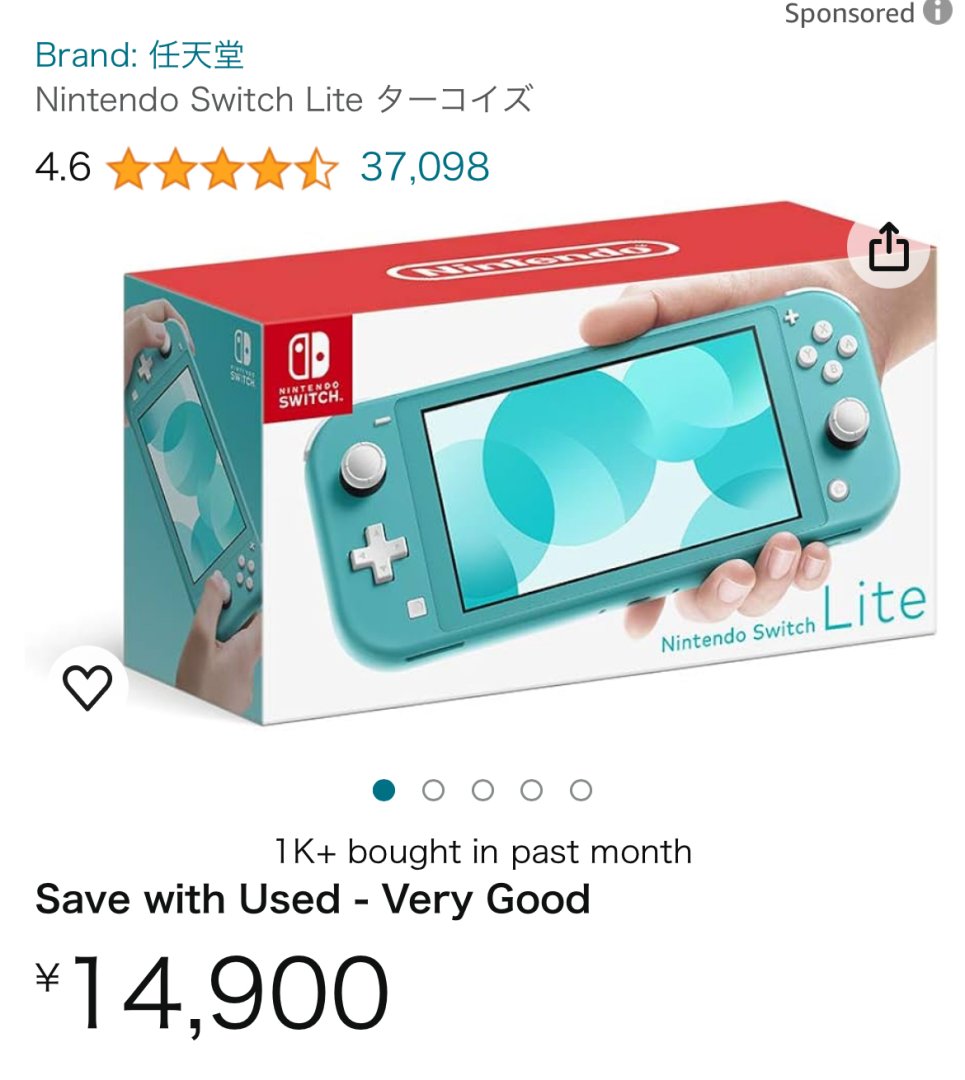Screen dimensions: 965x1080
Task: Tap the ¥14,900 price
Action: point(212,992)
